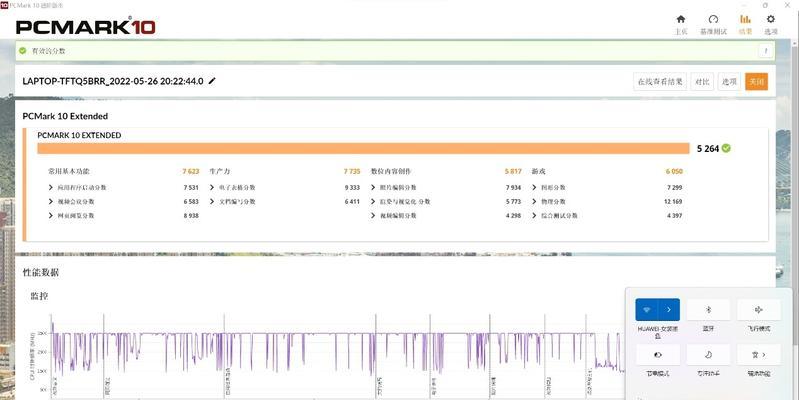Toggle the Wi-Fi quick setting tile
Image resolution: width=799 pixels, height=400 pixels.
coord(647,310)
